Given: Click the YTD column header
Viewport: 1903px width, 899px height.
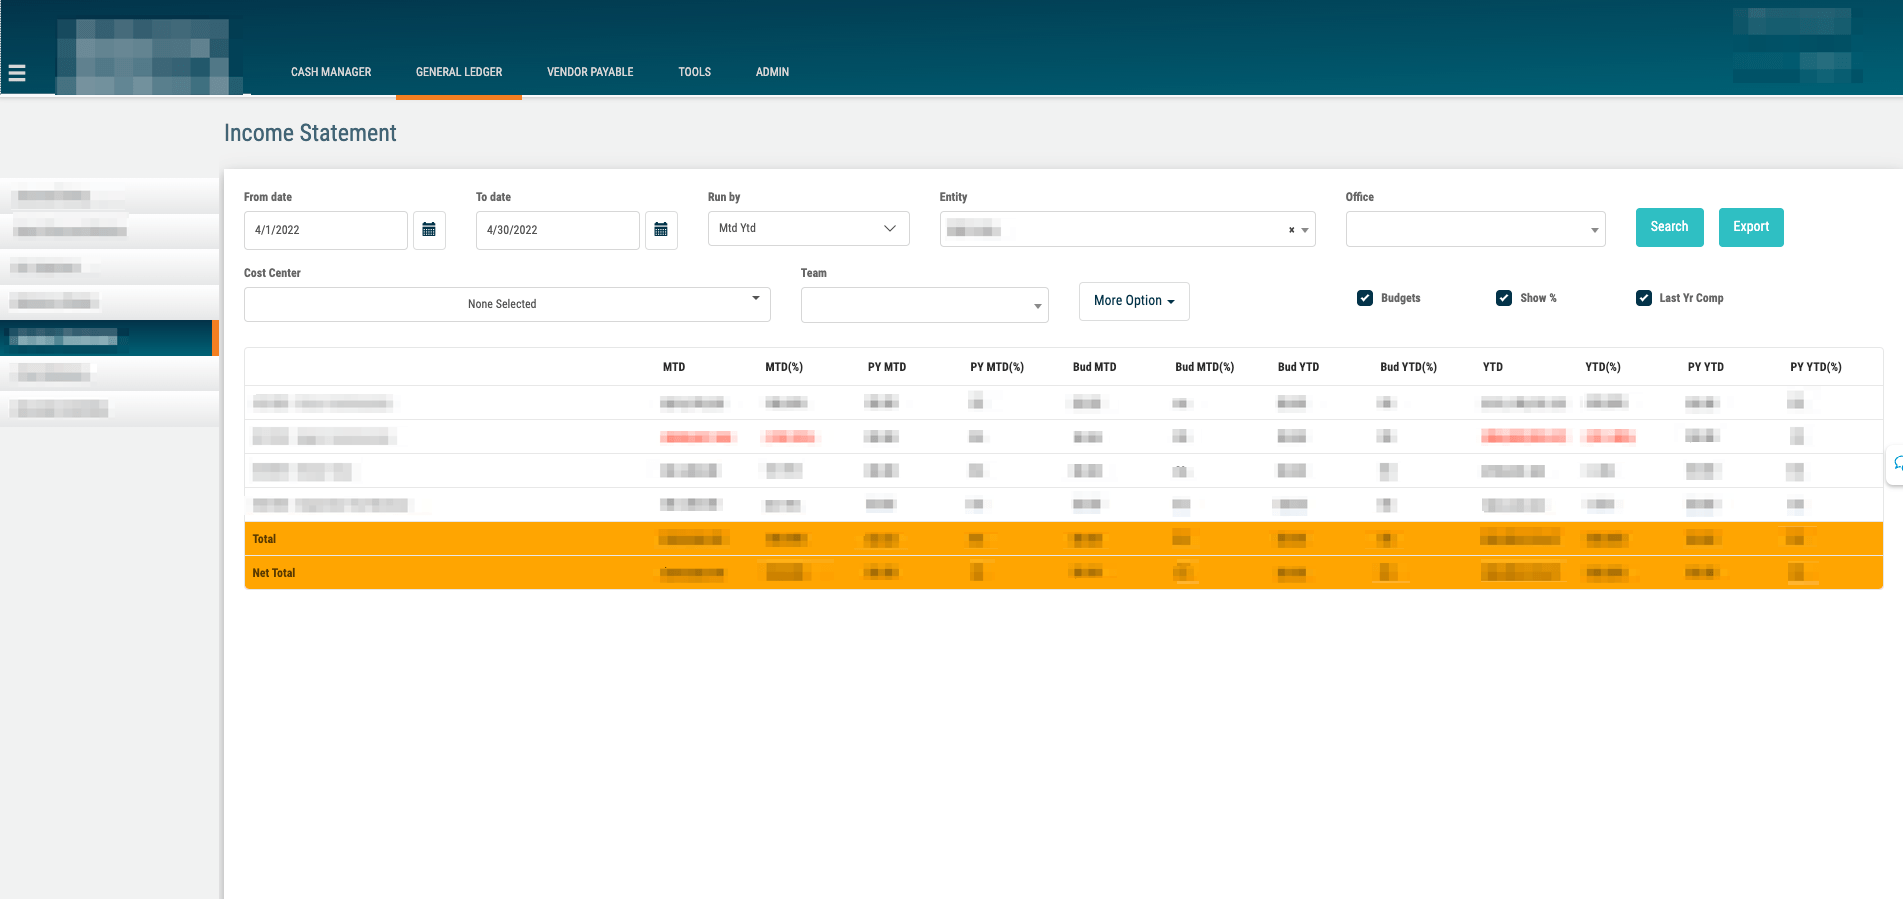Looking at the screenshot, I should coord(1493,367).
